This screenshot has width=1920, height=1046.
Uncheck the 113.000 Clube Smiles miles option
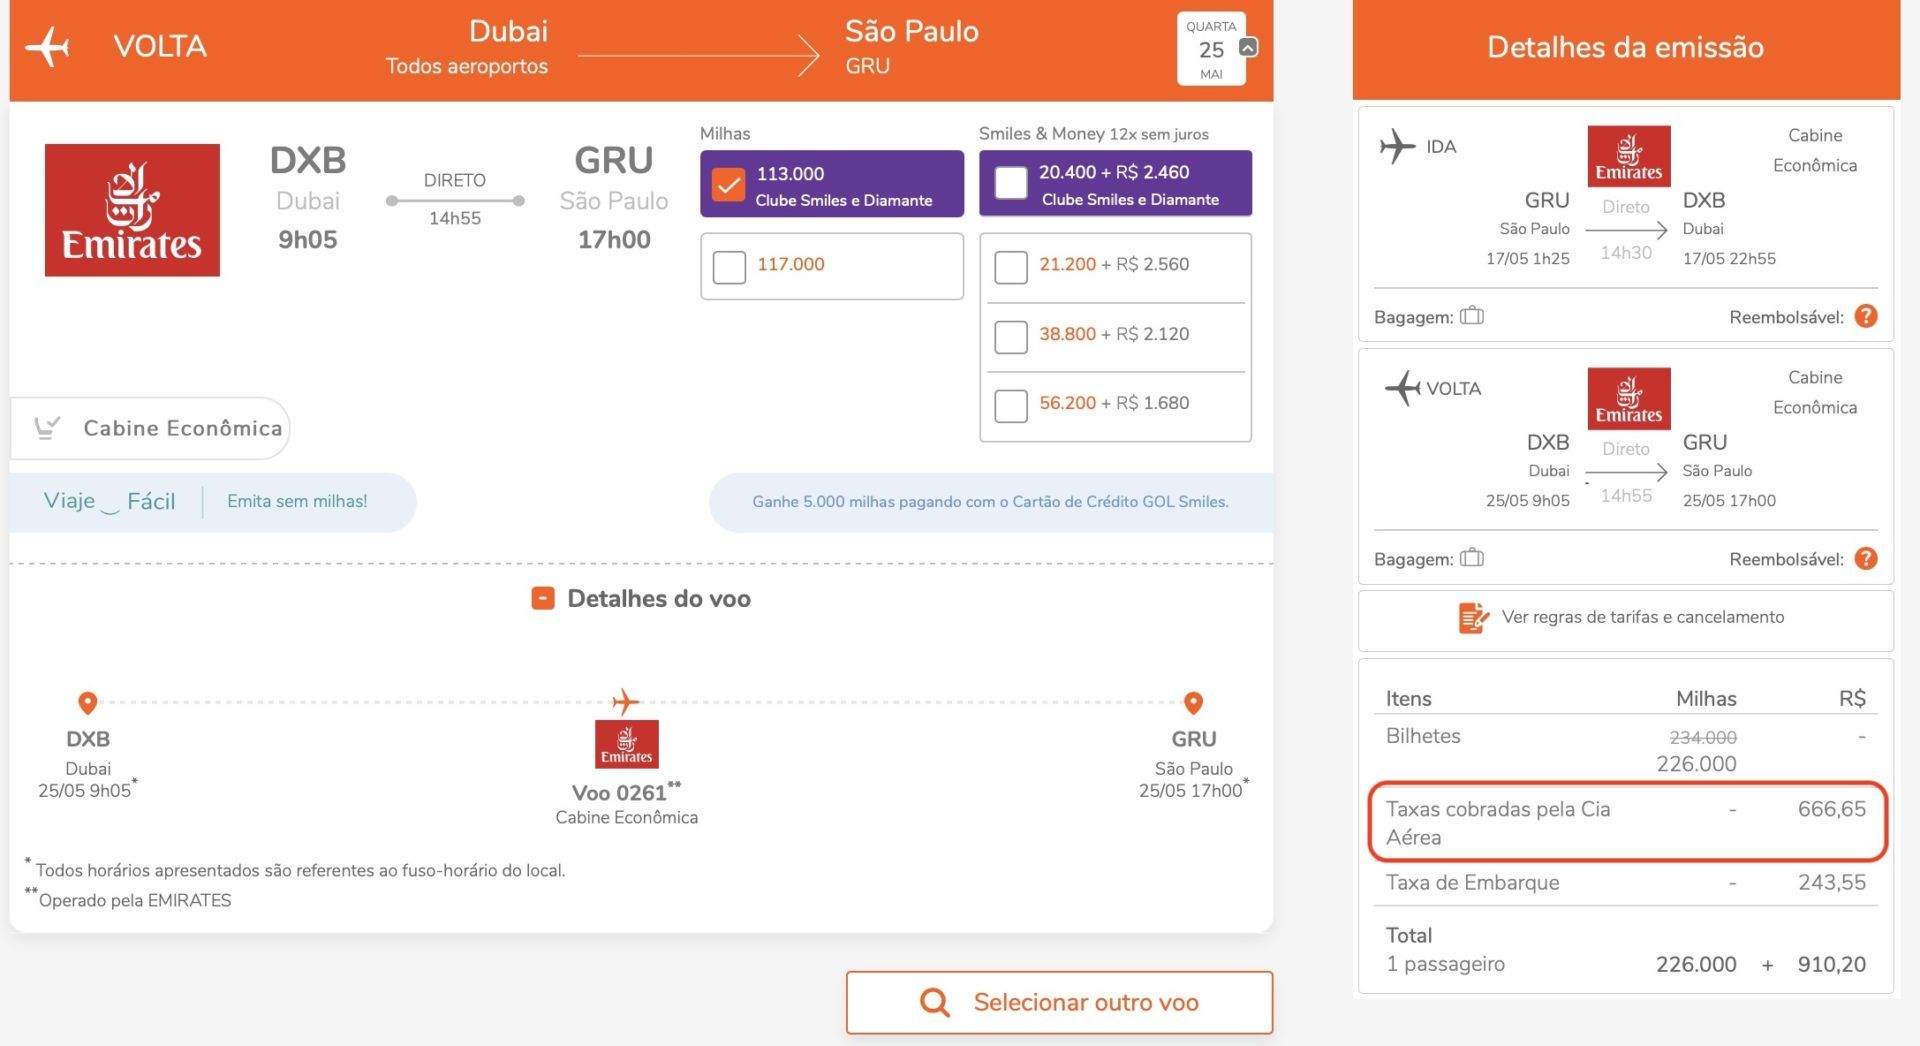(x=728, y=185)
